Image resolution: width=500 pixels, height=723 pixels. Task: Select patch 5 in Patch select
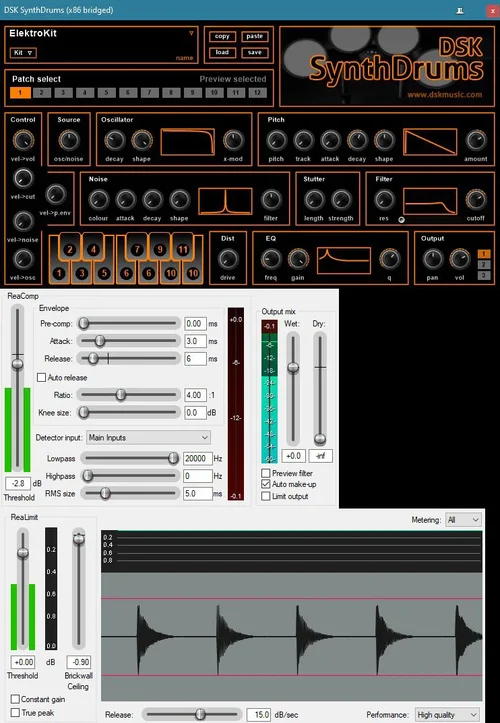click(106, 93)
